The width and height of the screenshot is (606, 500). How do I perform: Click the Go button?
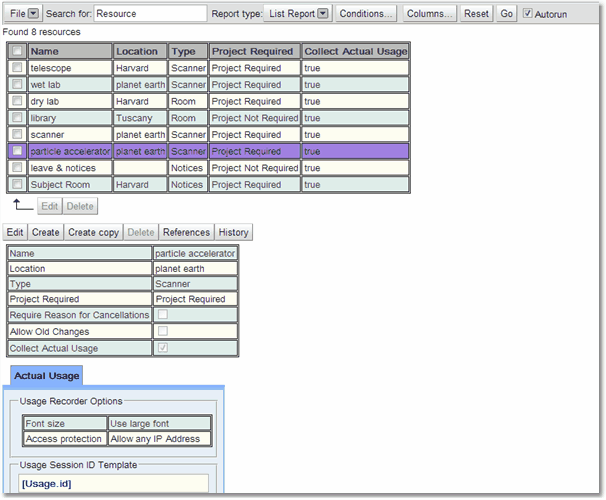coord(506,14)
